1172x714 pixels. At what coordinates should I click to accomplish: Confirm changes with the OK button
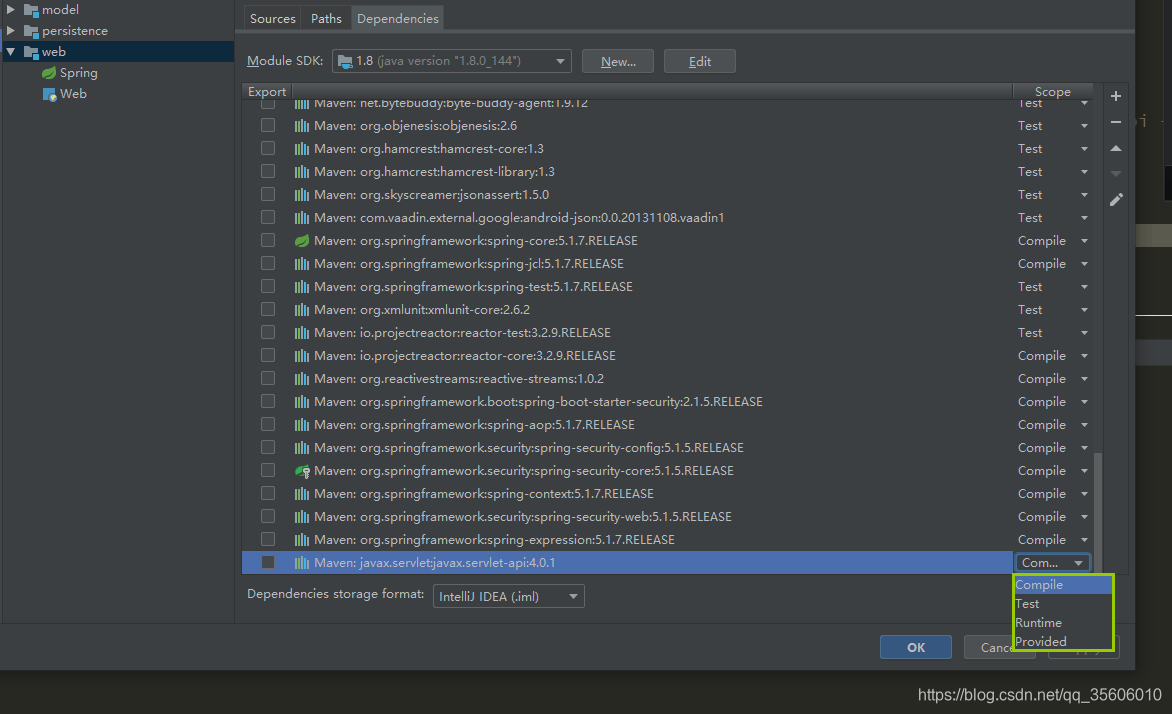[x=915, y=646]
